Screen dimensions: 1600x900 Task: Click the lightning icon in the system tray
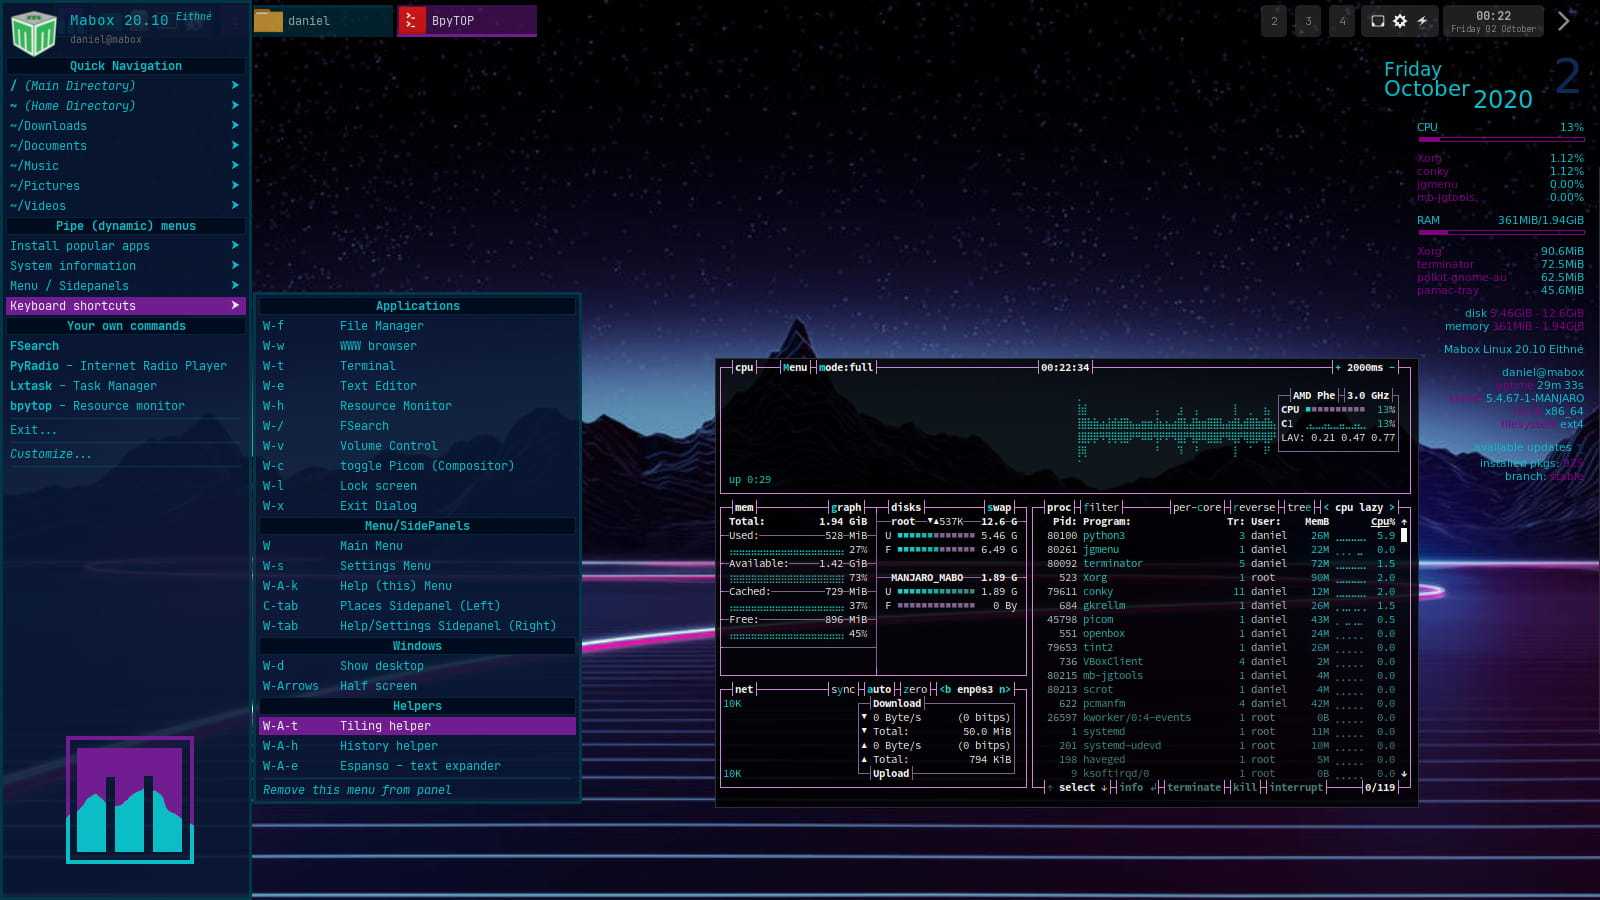coord(1423,21)
